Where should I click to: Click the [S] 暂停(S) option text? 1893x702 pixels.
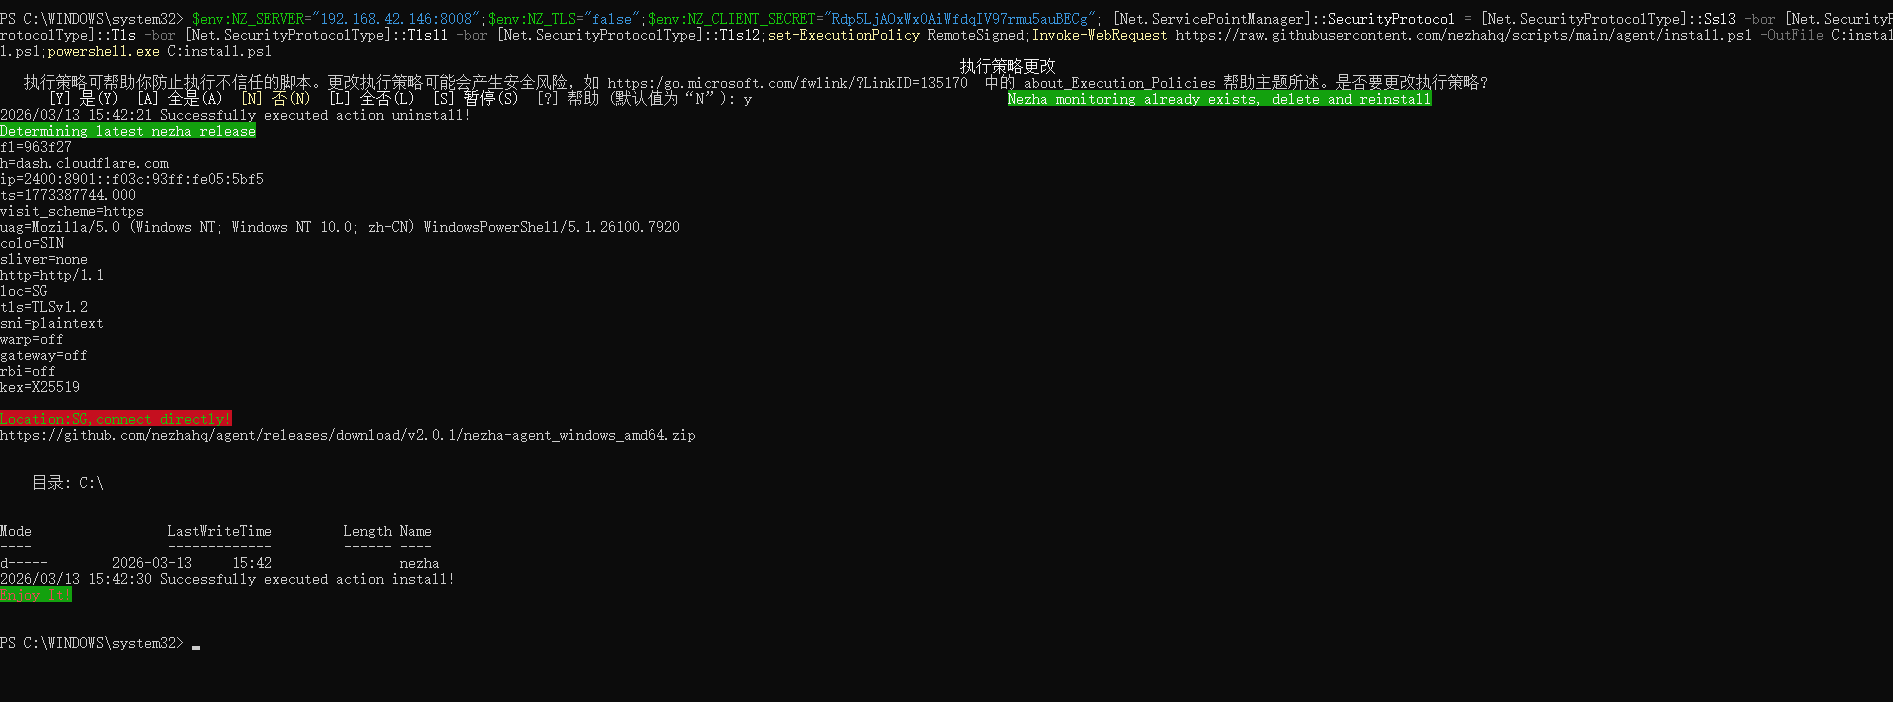475,99
